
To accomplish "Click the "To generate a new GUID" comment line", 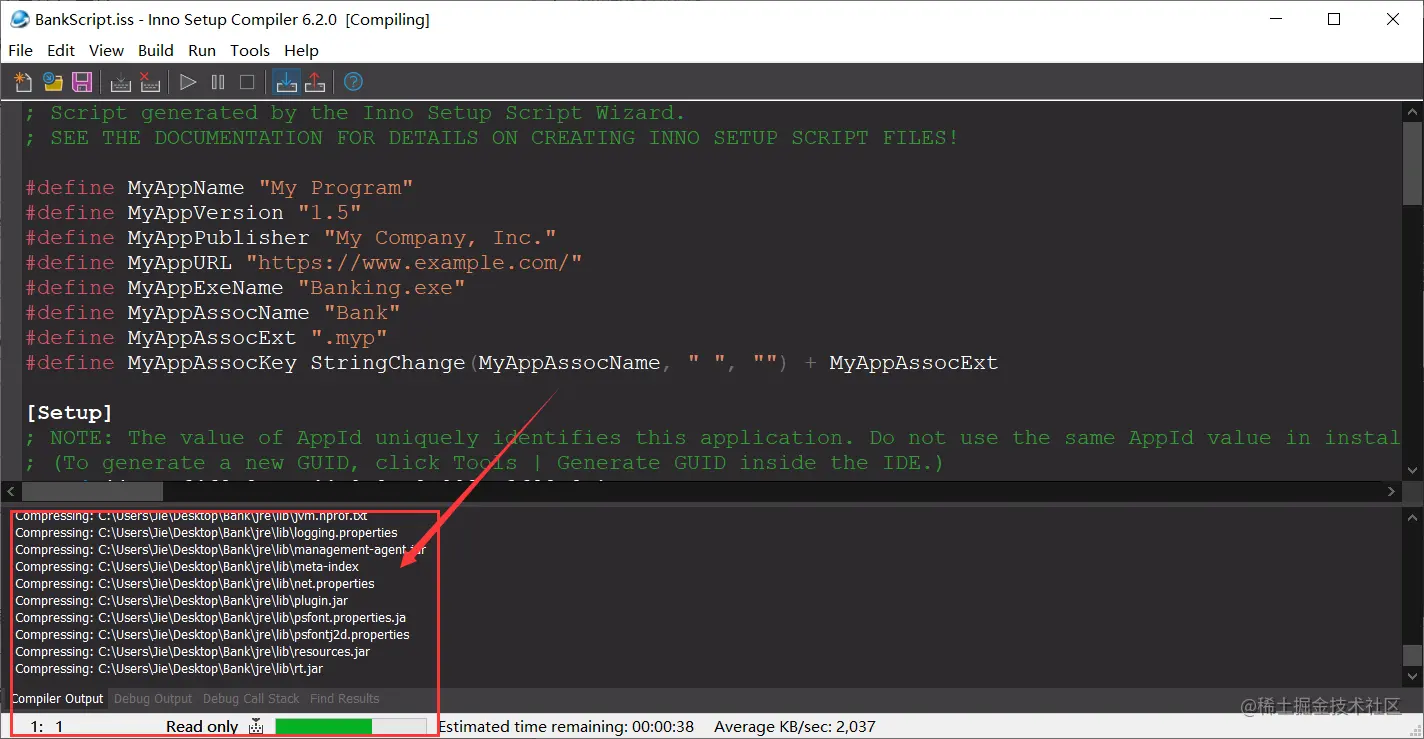I will [484, 462].
